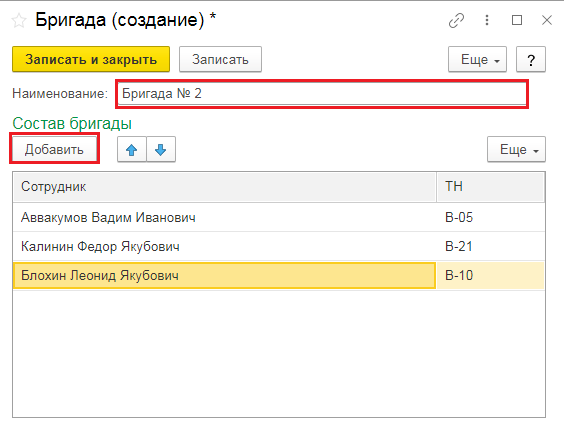Copy link to this form icon
This screenshot has width=564, height=429.
click(456, 20)
